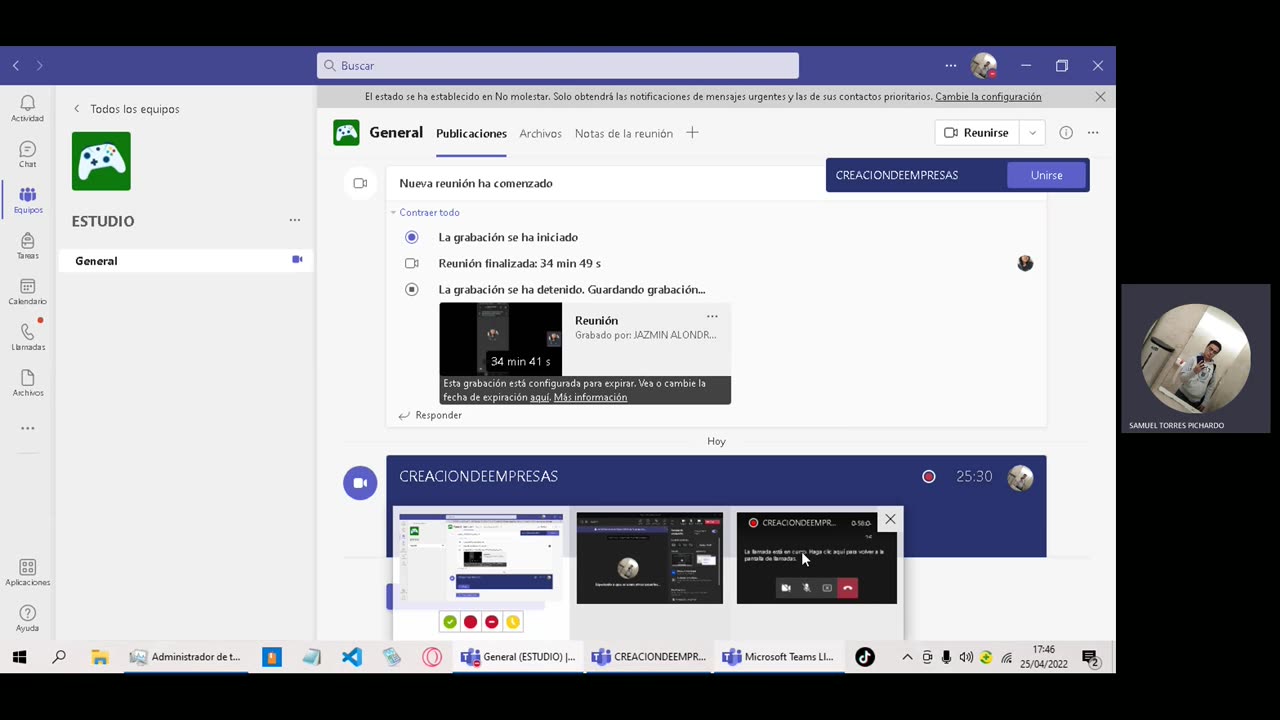
Task: Click Reunión finalizada: 34 min 49 s
Action: [519, 263]
